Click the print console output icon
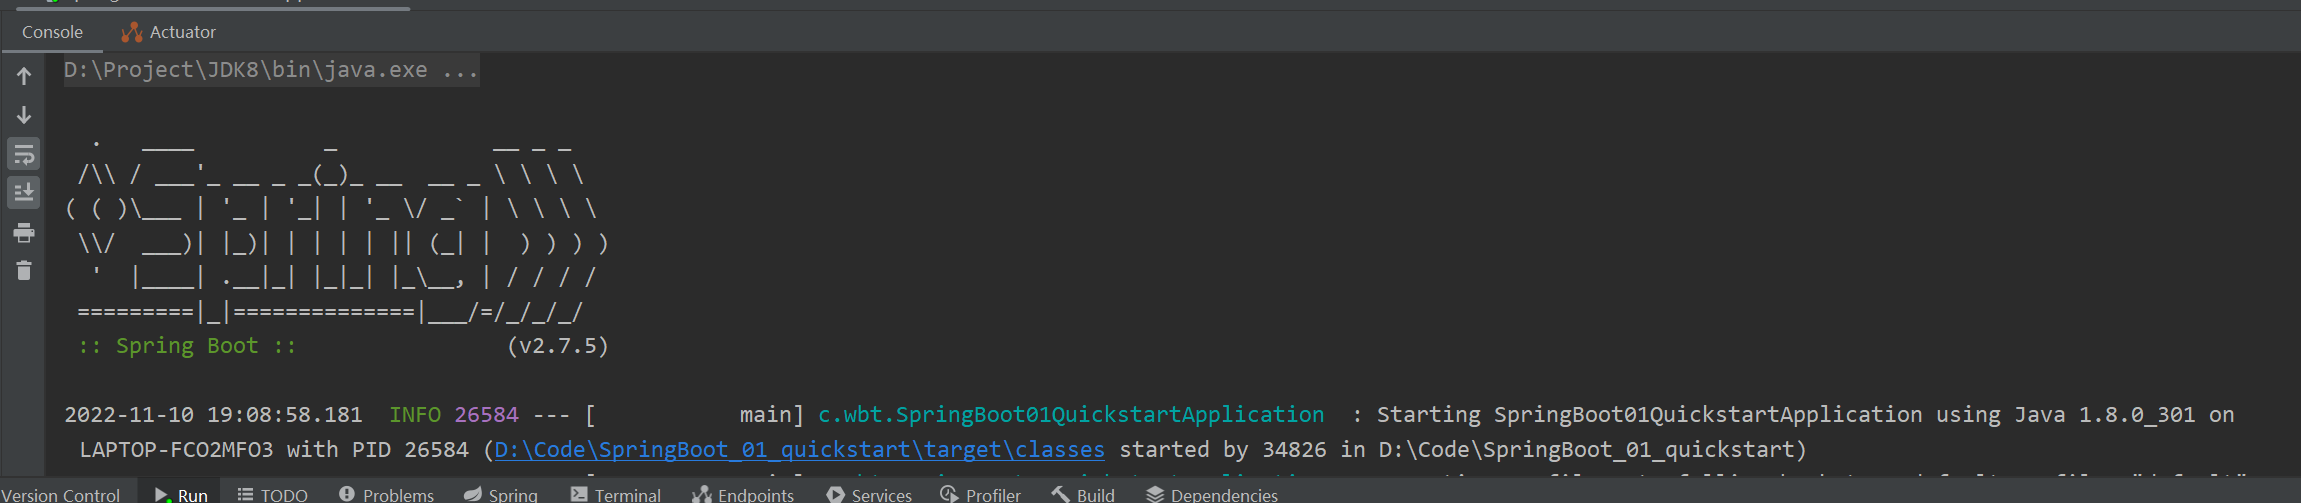The width and height of the screenshot is (2301, 503). pos(24,233)
